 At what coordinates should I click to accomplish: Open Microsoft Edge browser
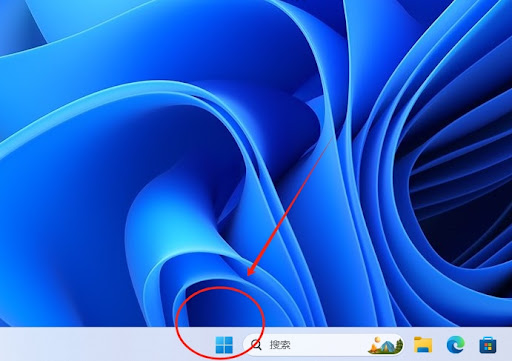455,344
